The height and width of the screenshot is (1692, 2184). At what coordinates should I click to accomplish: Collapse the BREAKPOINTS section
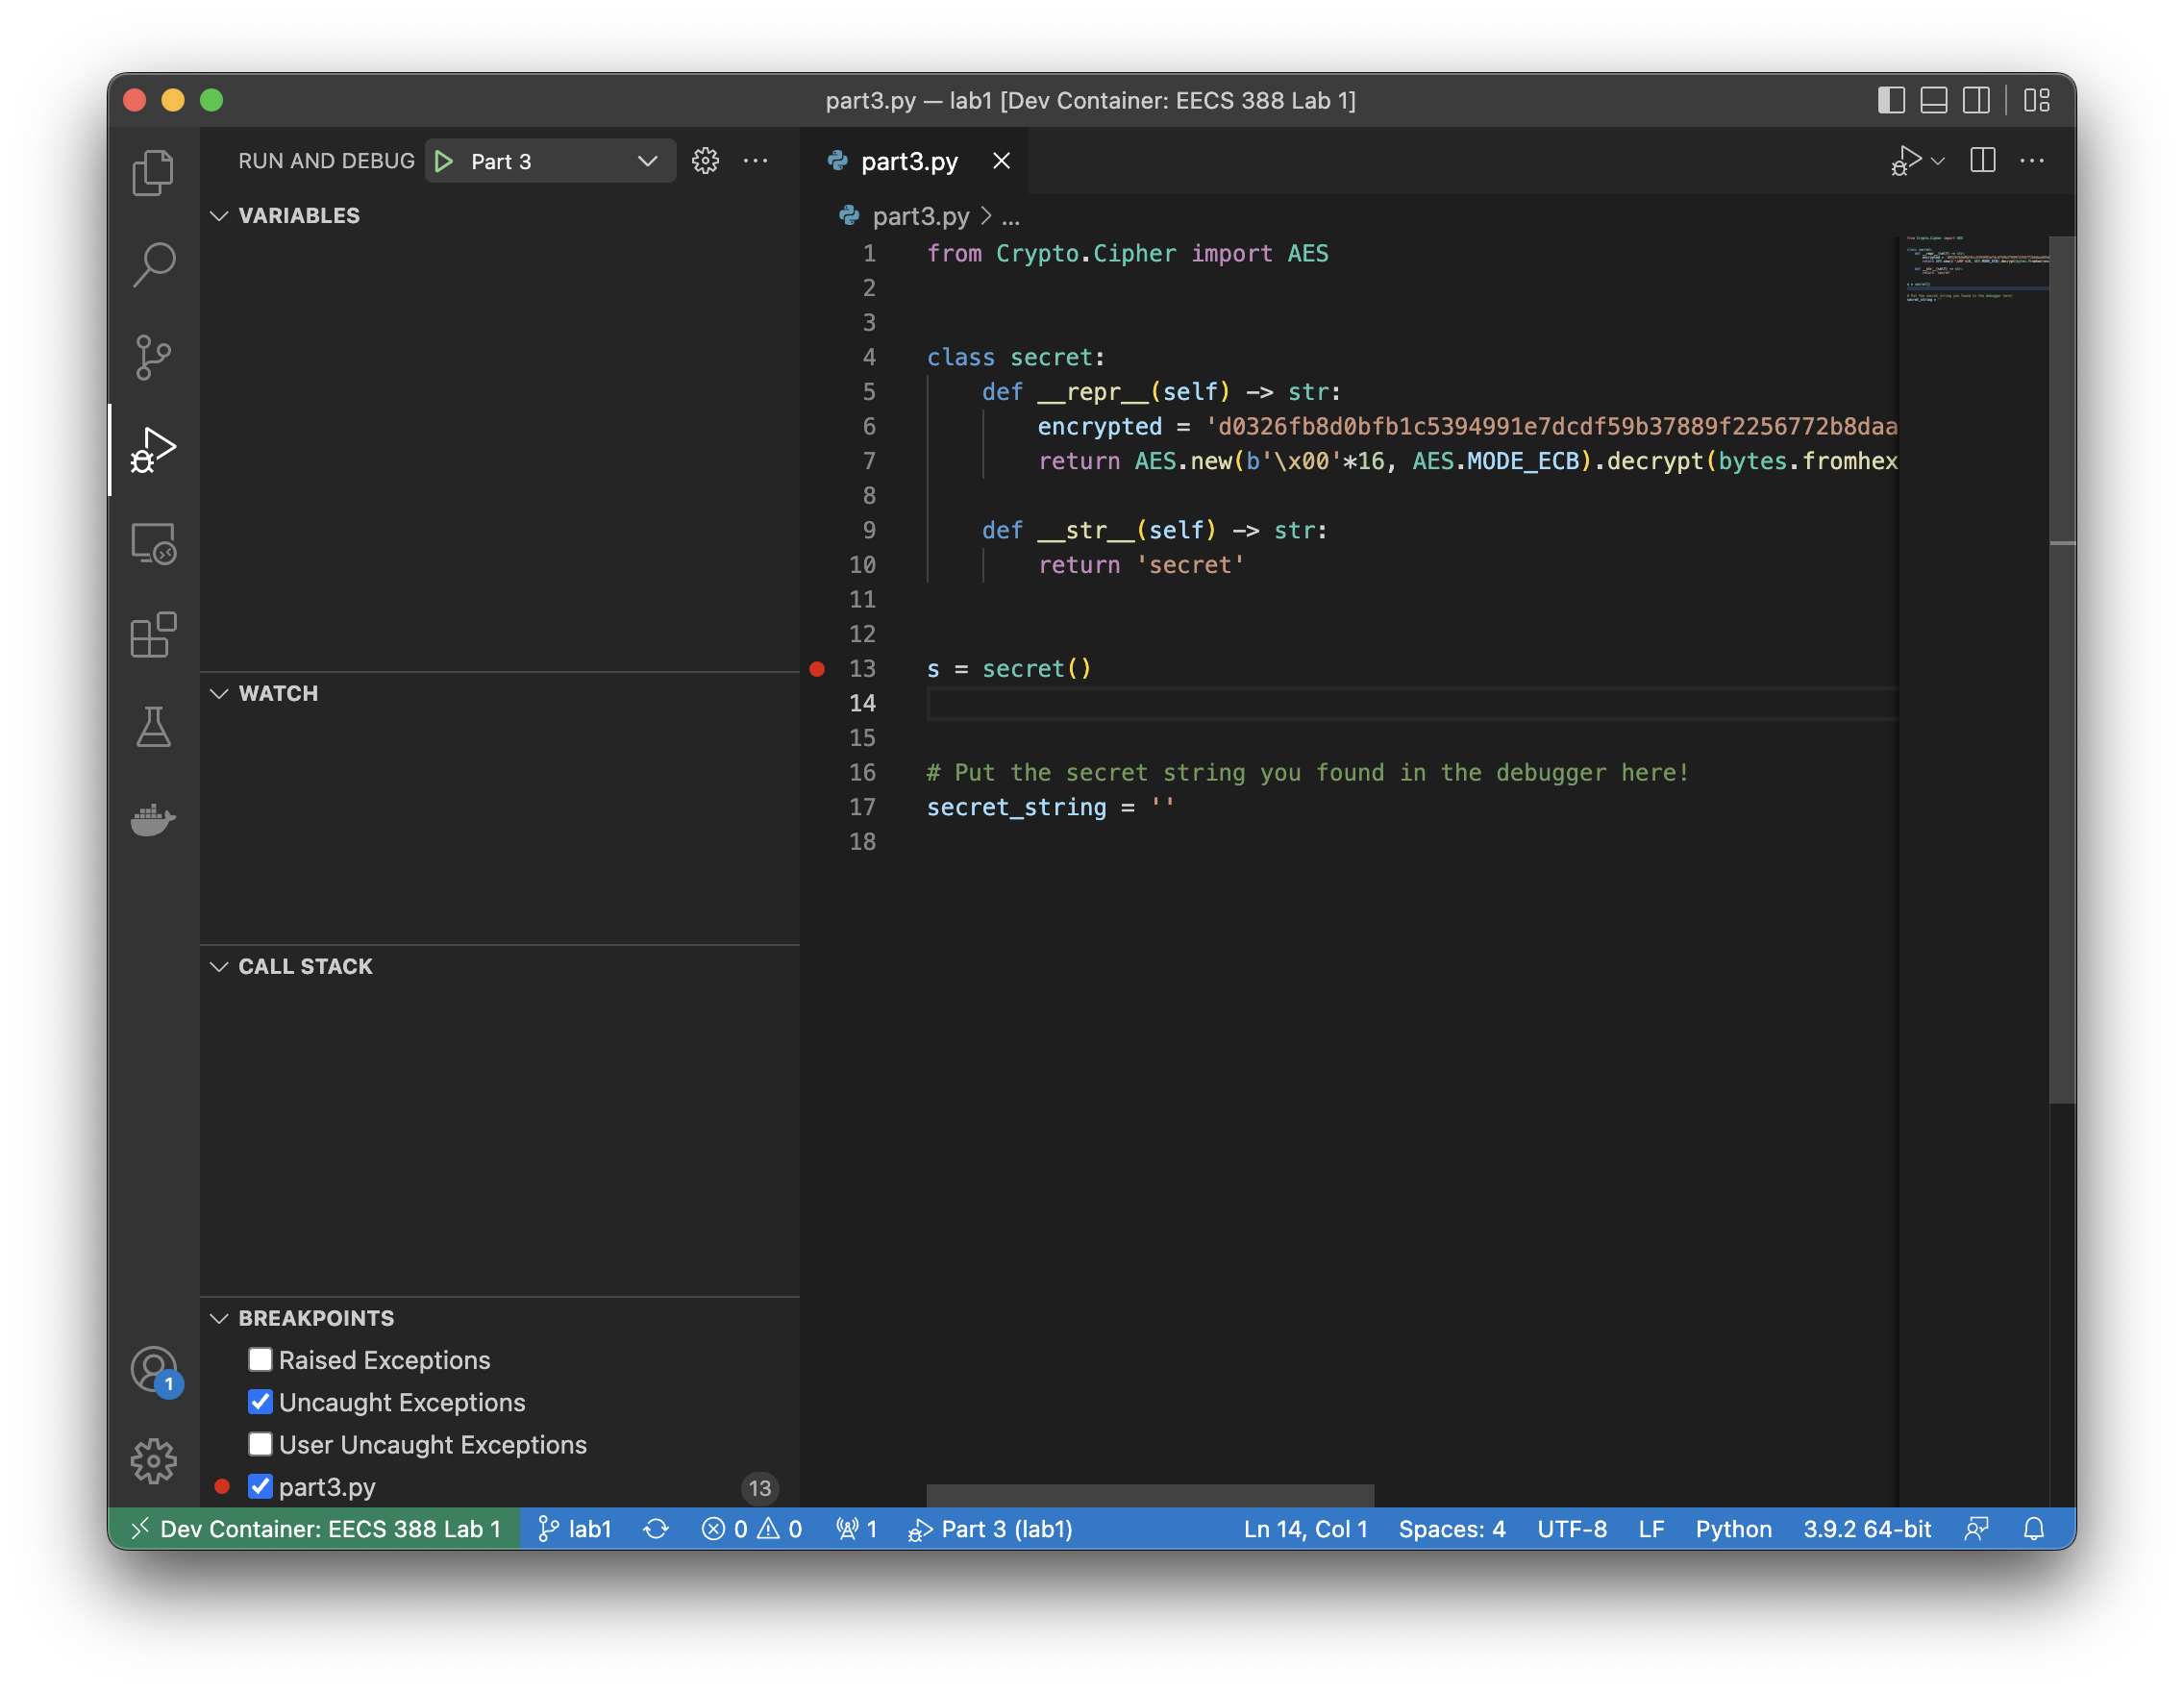click(219, 1319)
